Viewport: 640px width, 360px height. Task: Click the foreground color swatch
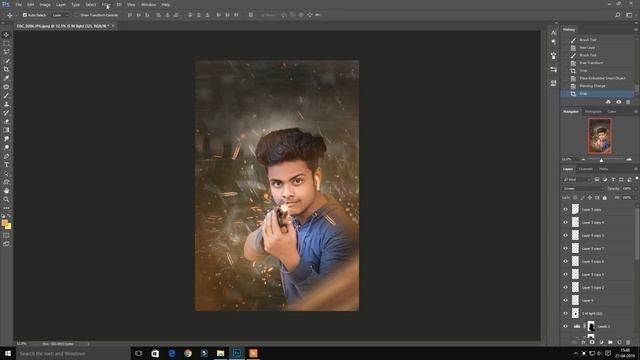[5, 223]
